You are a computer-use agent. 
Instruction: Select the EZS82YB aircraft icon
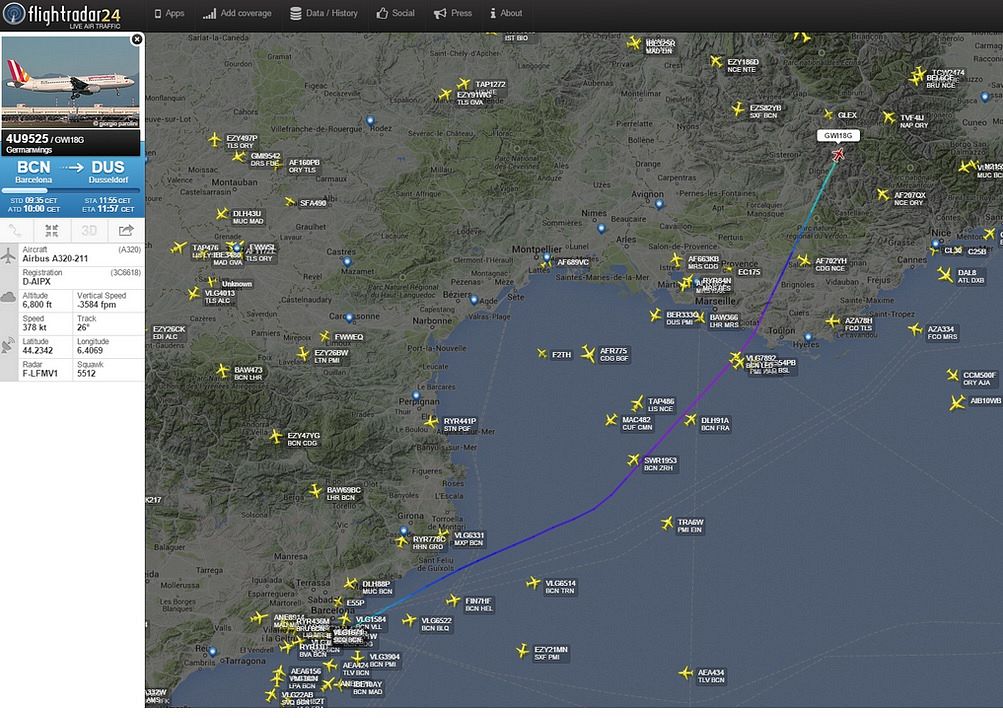click(x=738, y=109)
